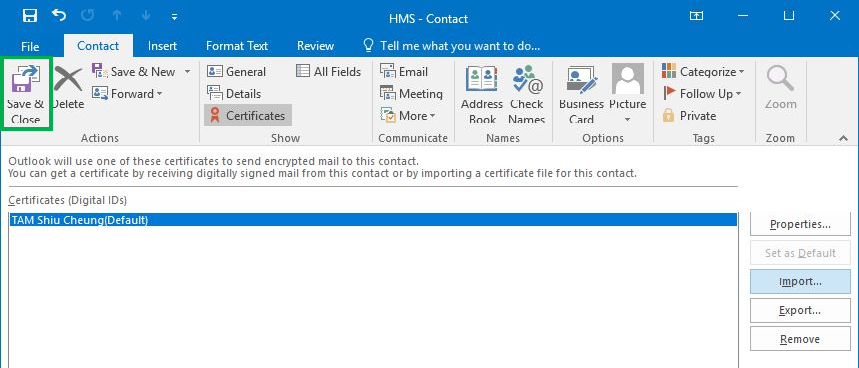Remove the selected certificate
Screen dimensions: 859x368
point(800,339)
